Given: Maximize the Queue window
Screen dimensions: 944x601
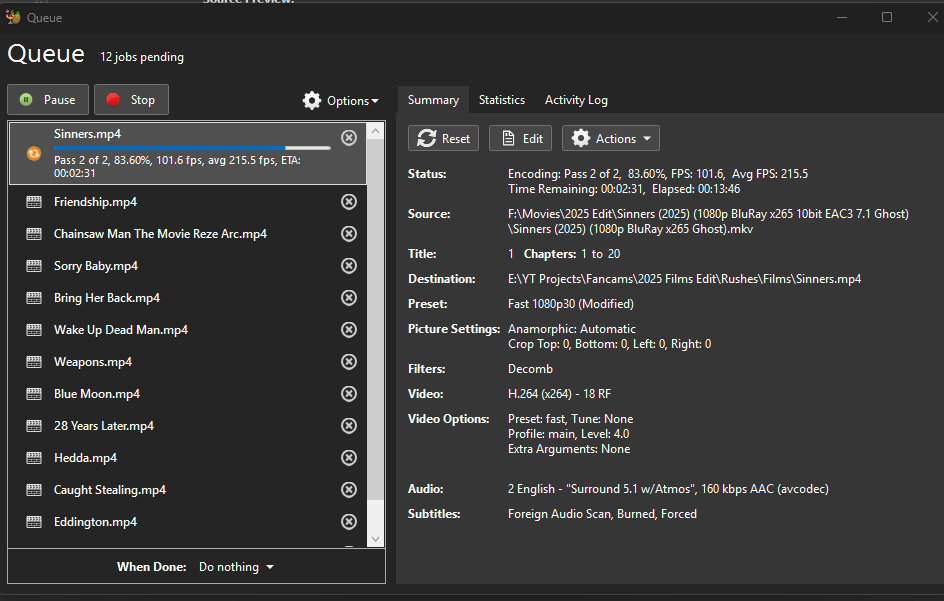Looking at the screenshot, I should tap(887, 17).
